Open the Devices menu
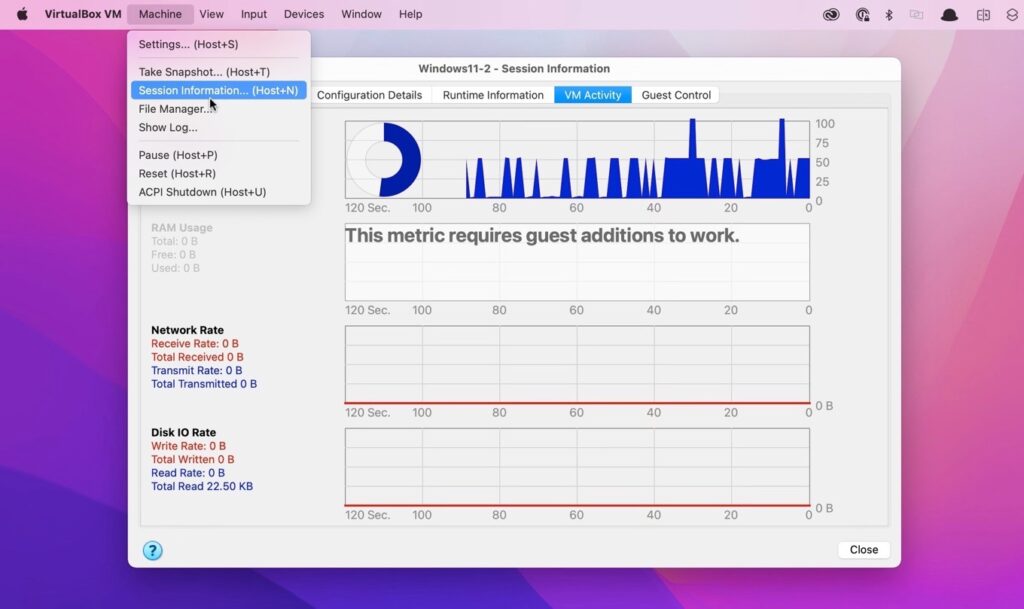The height and width of the screenshot is (609, 1024). 304,14
